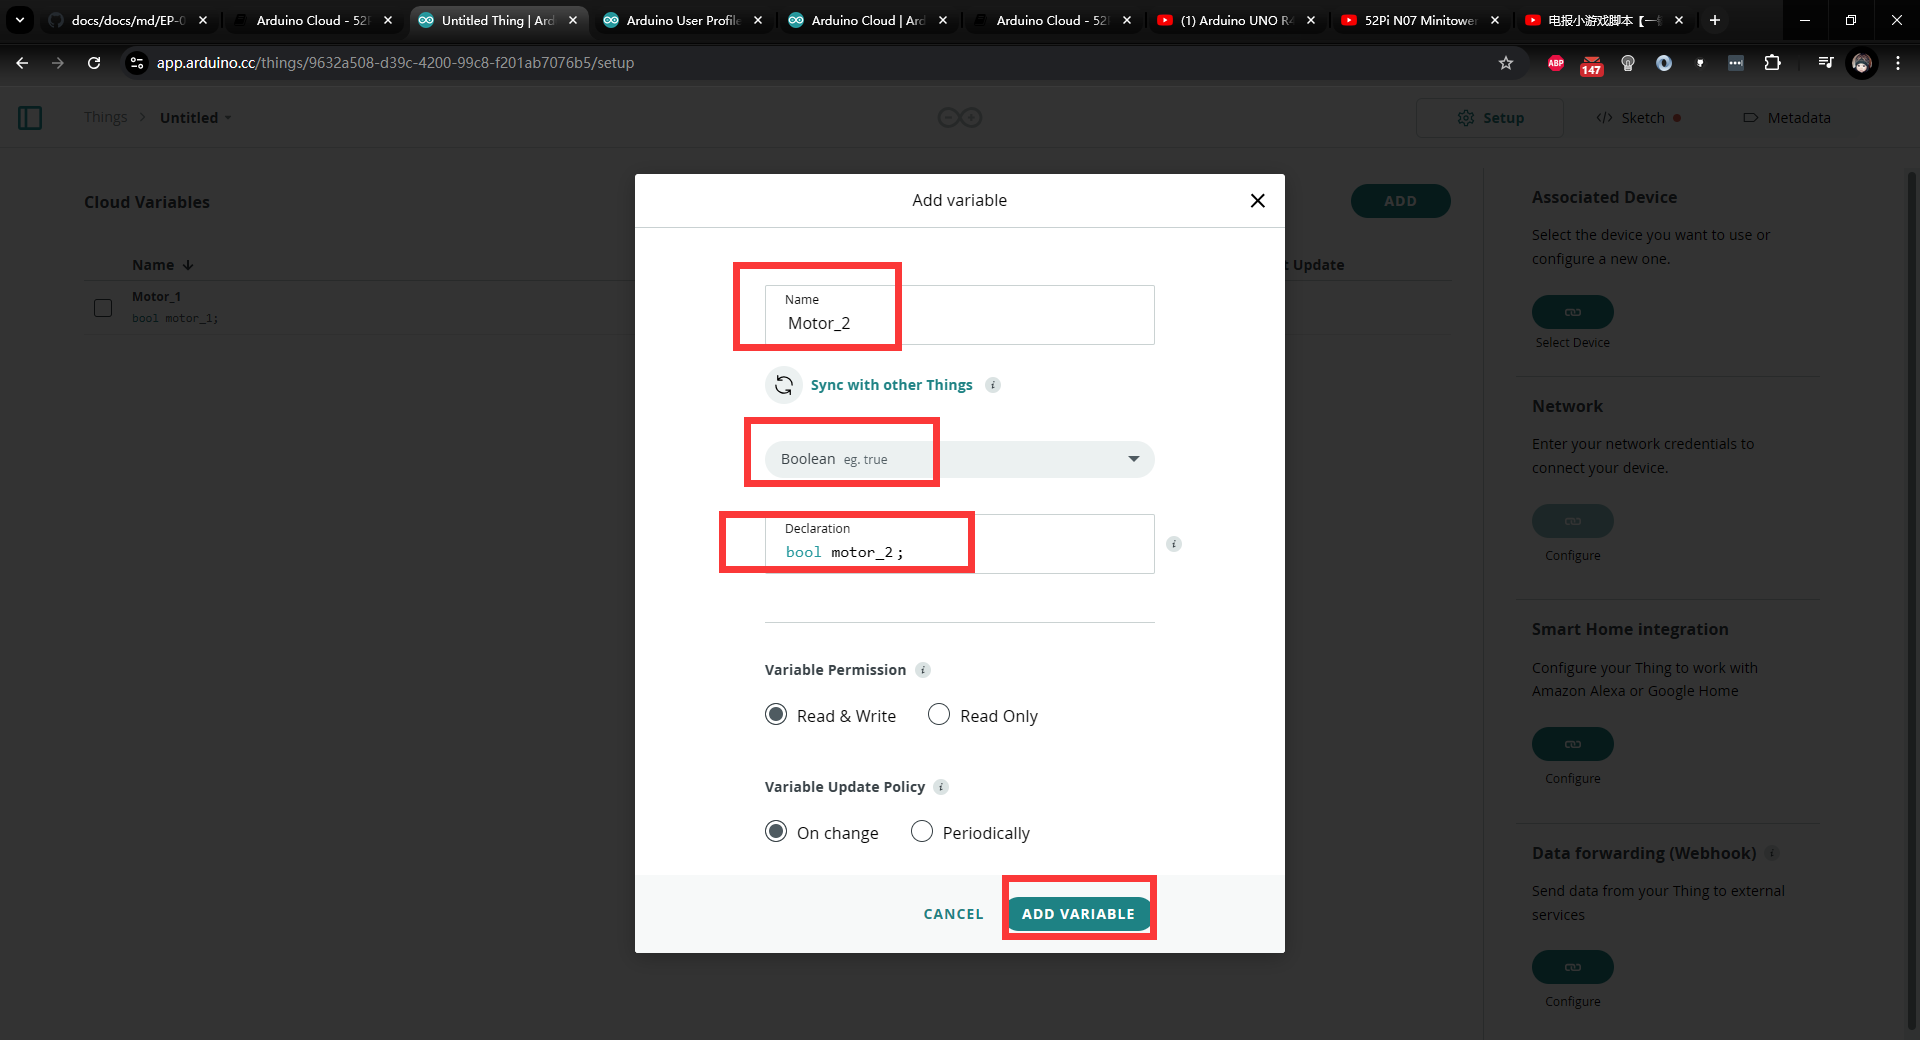Click the Name input field containing Motor_2
This screenshot has width=1920, height=1040.
pos(959,315)
